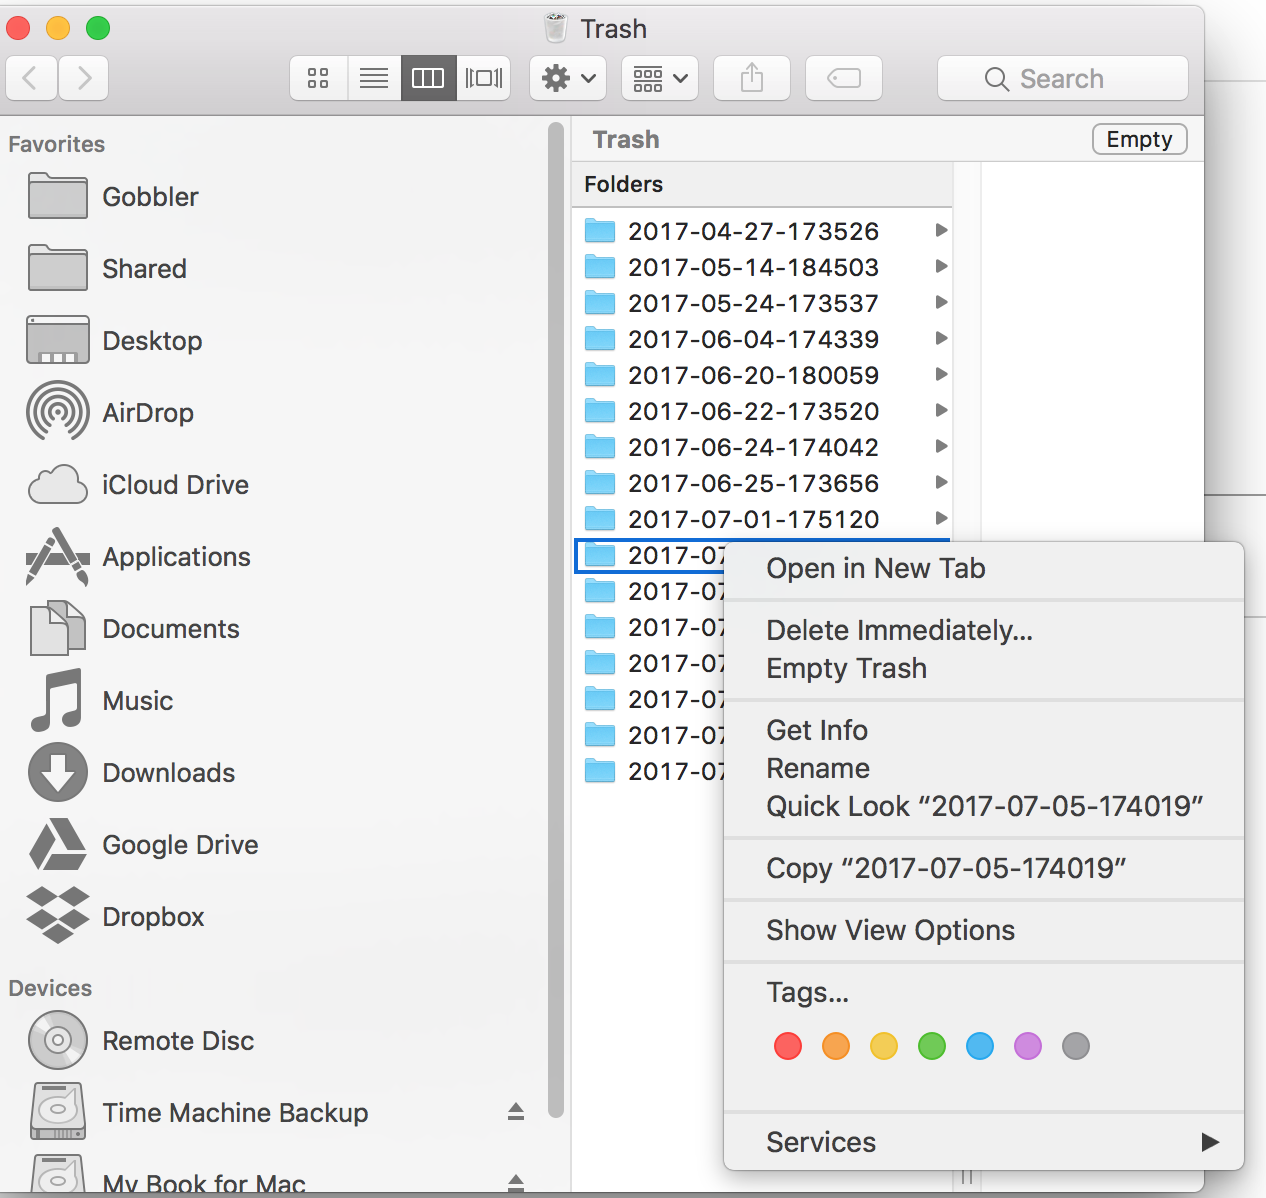Apply the gray tag color
1266x1198 pixels.
tap(1076, 1046)
